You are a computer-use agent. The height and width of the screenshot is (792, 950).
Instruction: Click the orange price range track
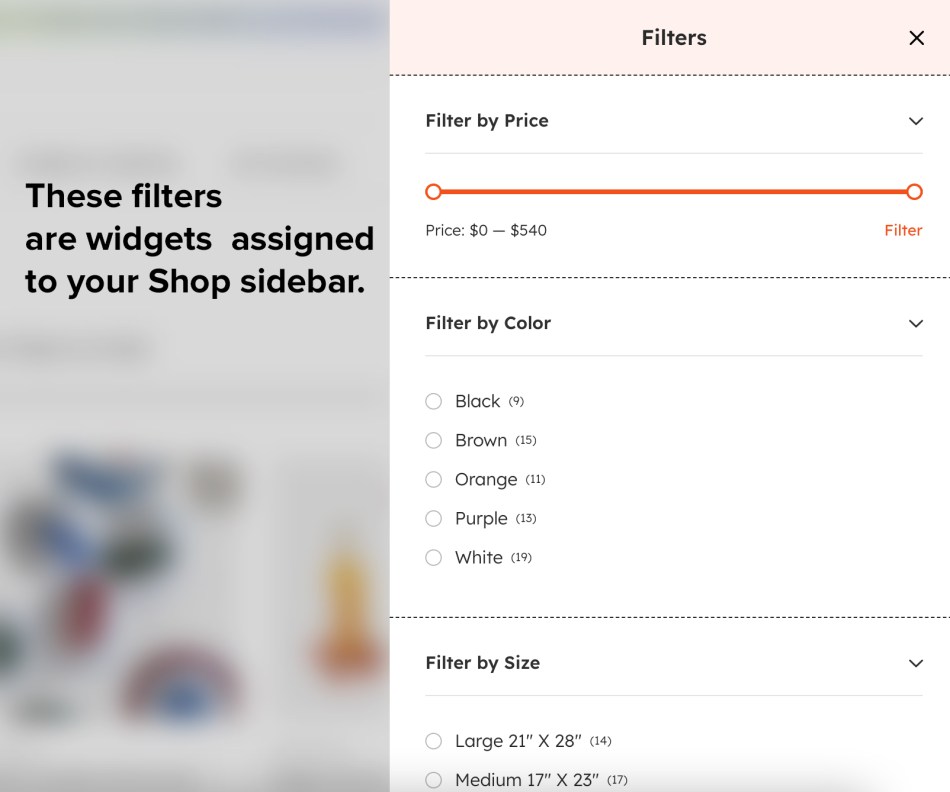point(674,192)
